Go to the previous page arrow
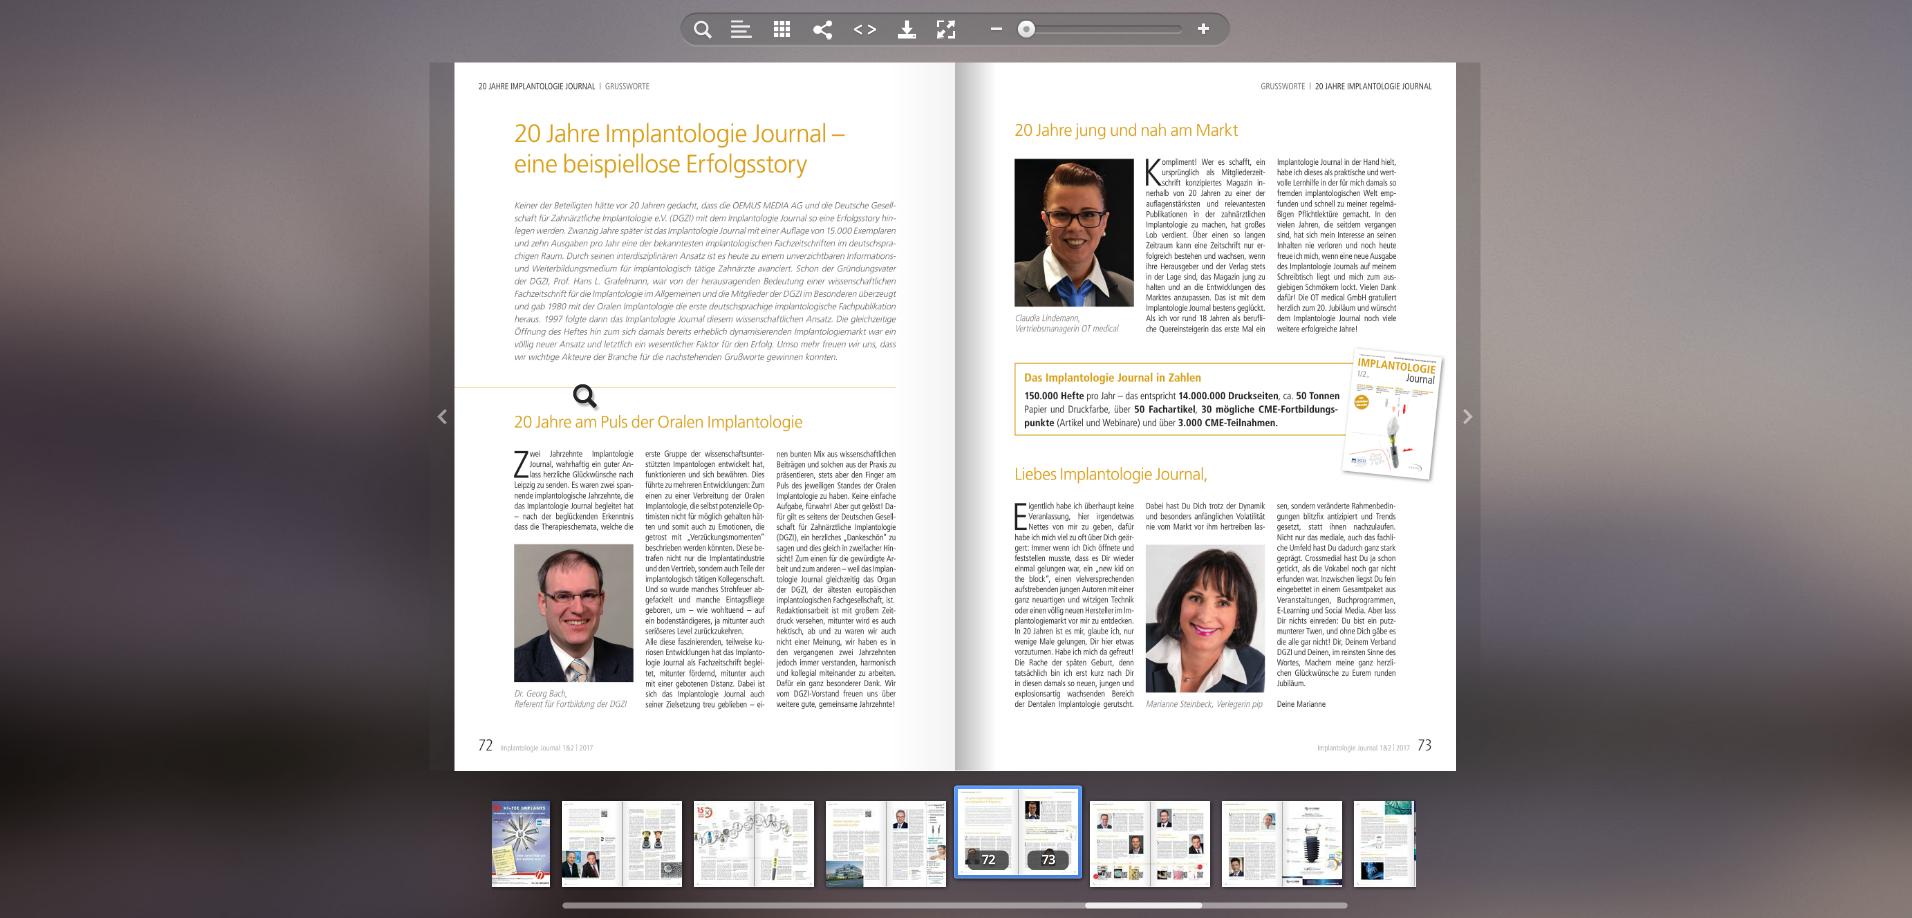This screenshot has height=918, width=1912. [442, 416]
